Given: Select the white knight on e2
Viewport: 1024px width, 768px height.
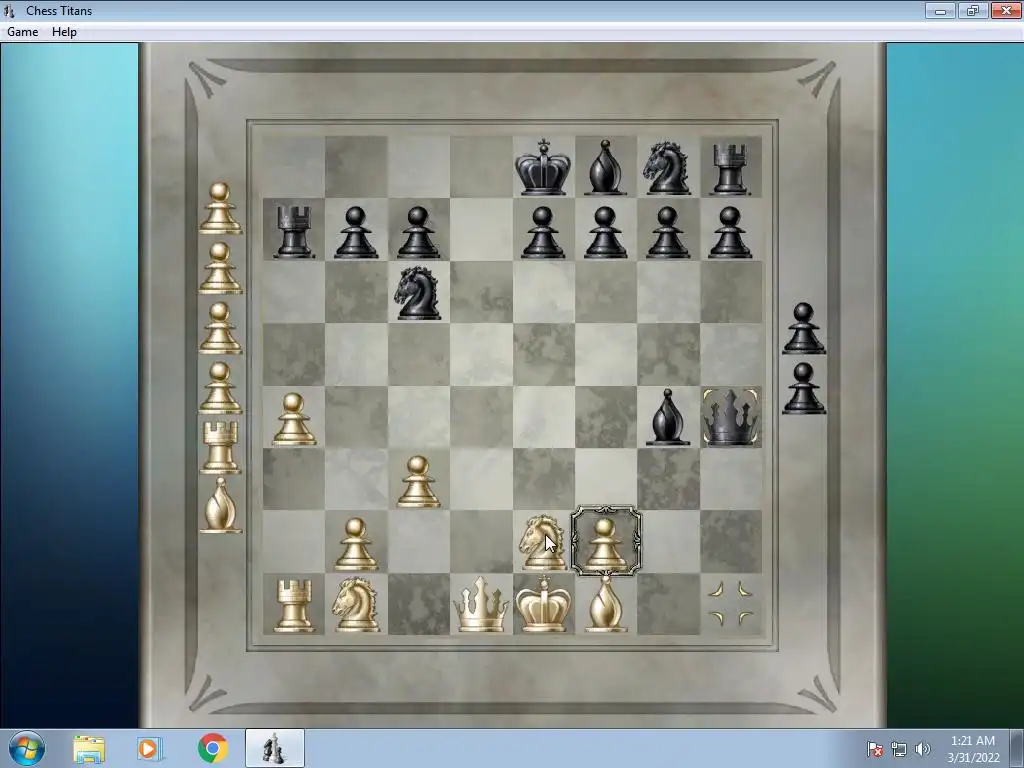Looking at the screenshot, I should point(542,543).
